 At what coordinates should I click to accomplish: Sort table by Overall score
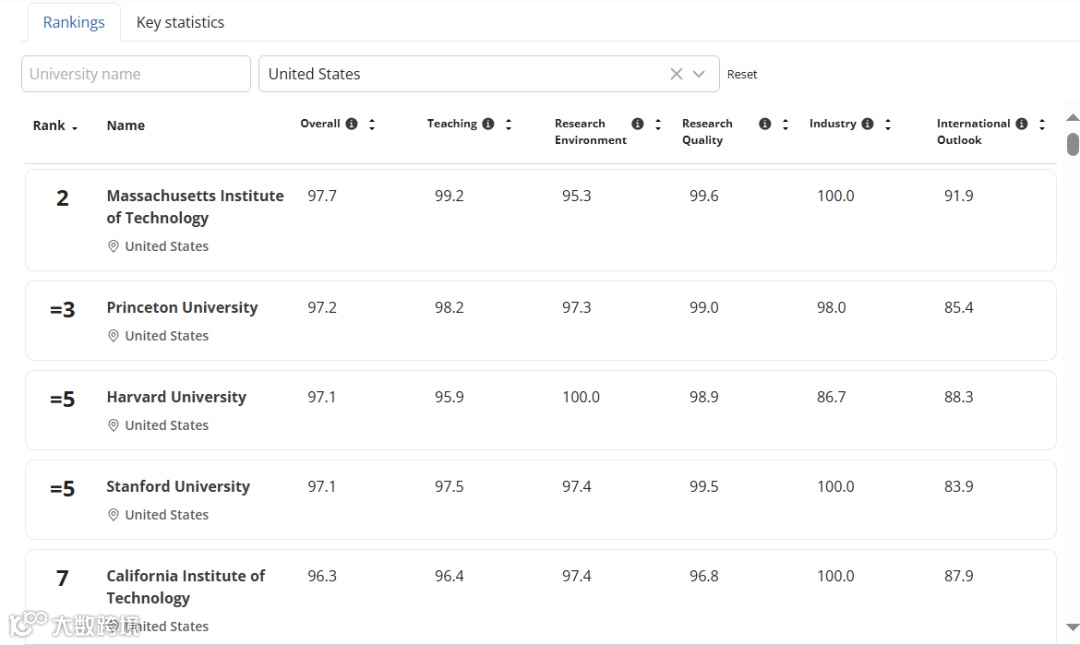pyautogui.click(x=372, y=124)
